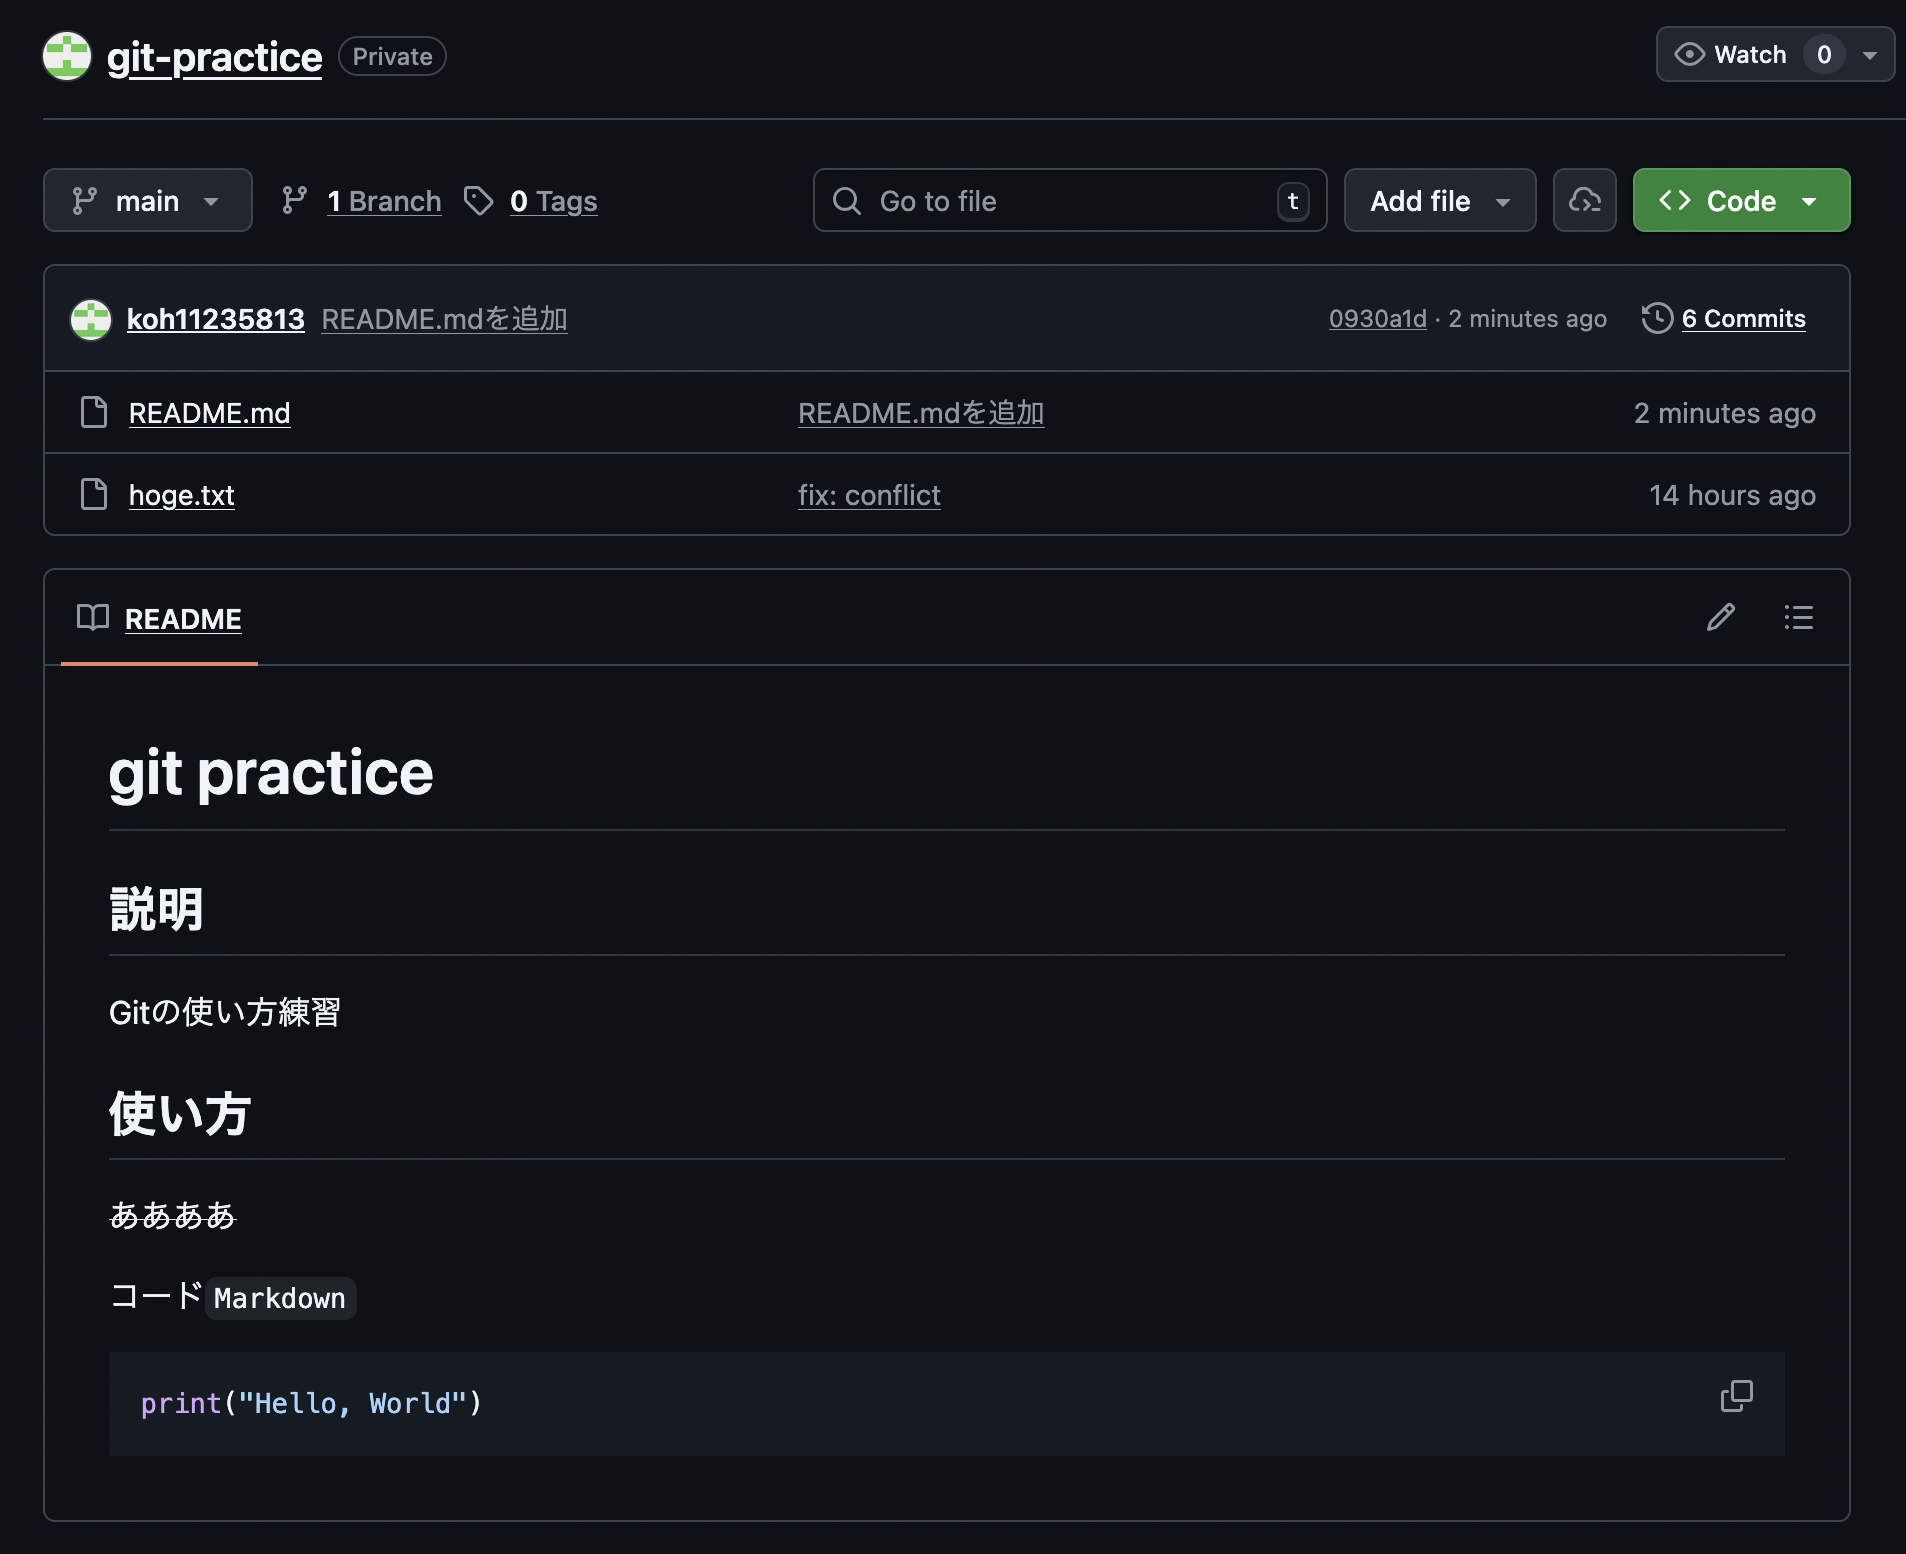Open the green Code dropdown

(x=1740, y=201)
